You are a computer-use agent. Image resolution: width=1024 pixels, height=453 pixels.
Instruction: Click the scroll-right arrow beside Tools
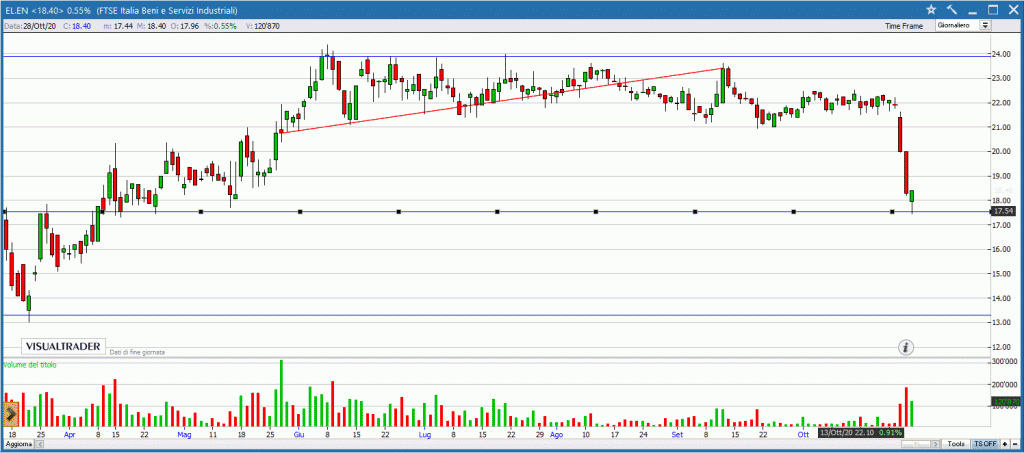pyautogui.click(x=935, y=444)
